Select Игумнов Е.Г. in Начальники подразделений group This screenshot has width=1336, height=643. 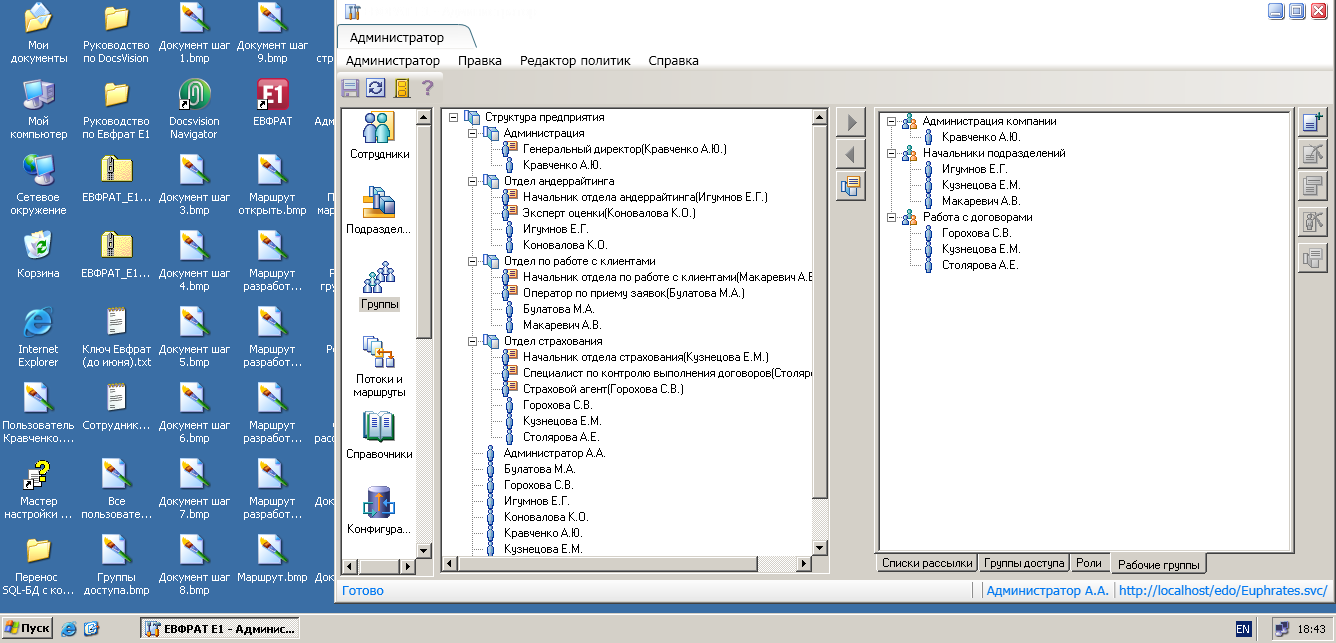click(975, 169)
